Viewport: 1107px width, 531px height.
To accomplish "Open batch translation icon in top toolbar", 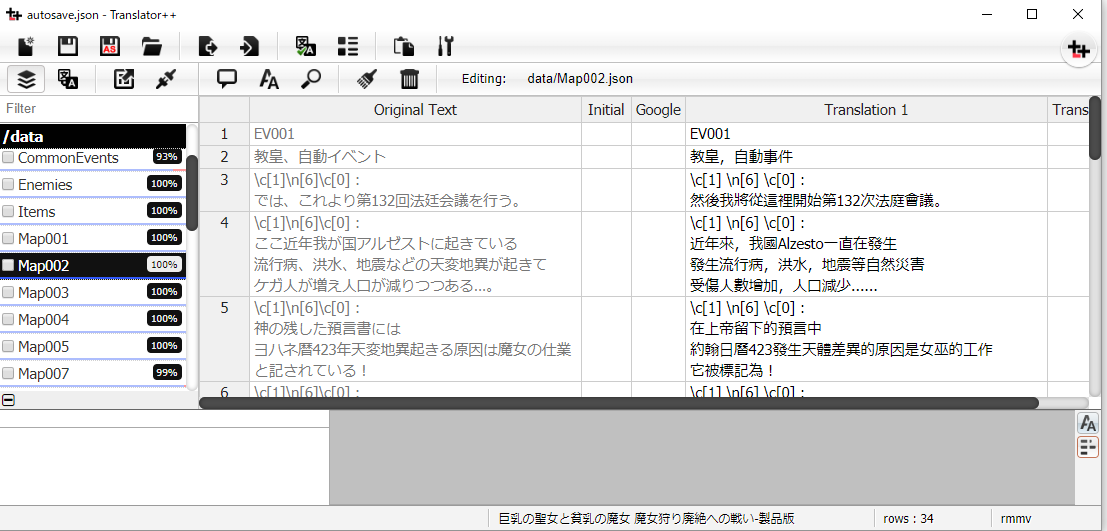I will [306, 47].
